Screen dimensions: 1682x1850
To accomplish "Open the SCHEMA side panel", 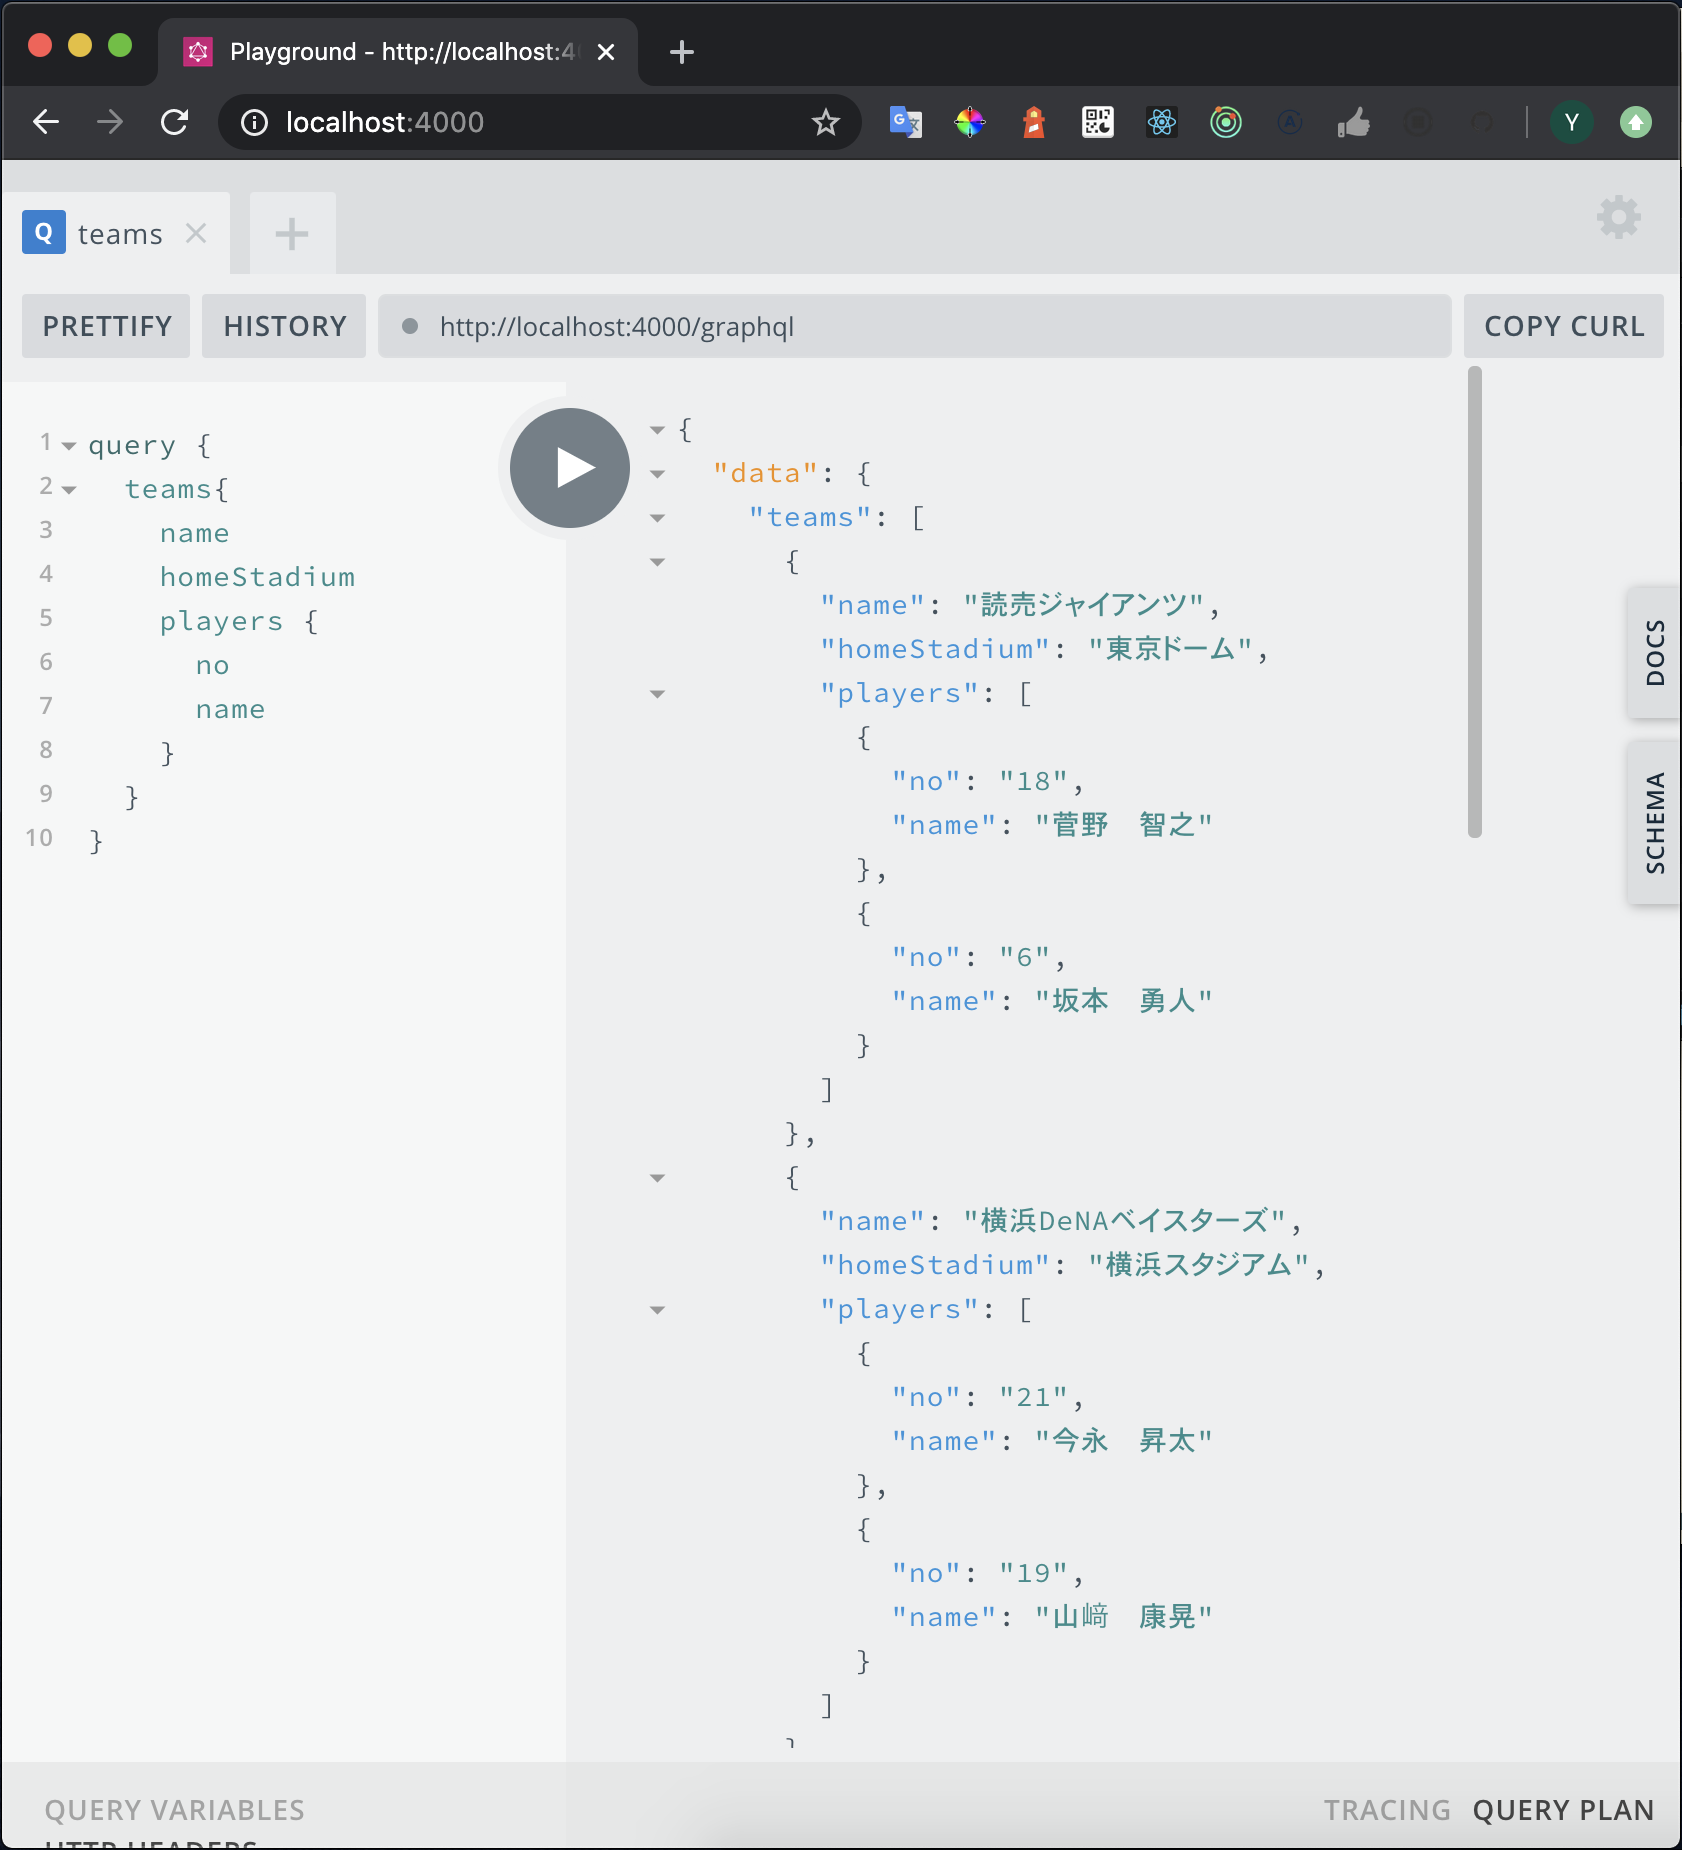I will click(1655, 822).
